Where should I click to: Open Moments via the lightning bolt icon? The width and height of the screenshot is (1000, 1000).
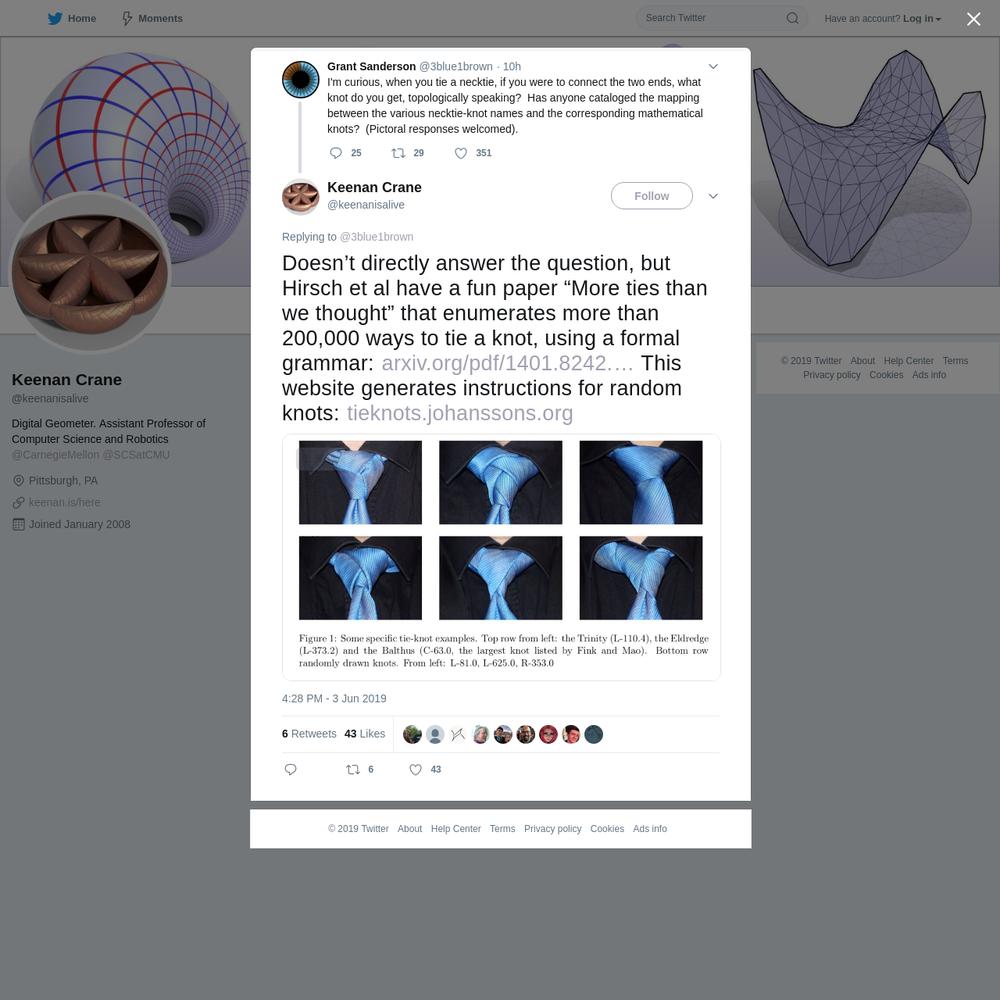click(127, 18)
